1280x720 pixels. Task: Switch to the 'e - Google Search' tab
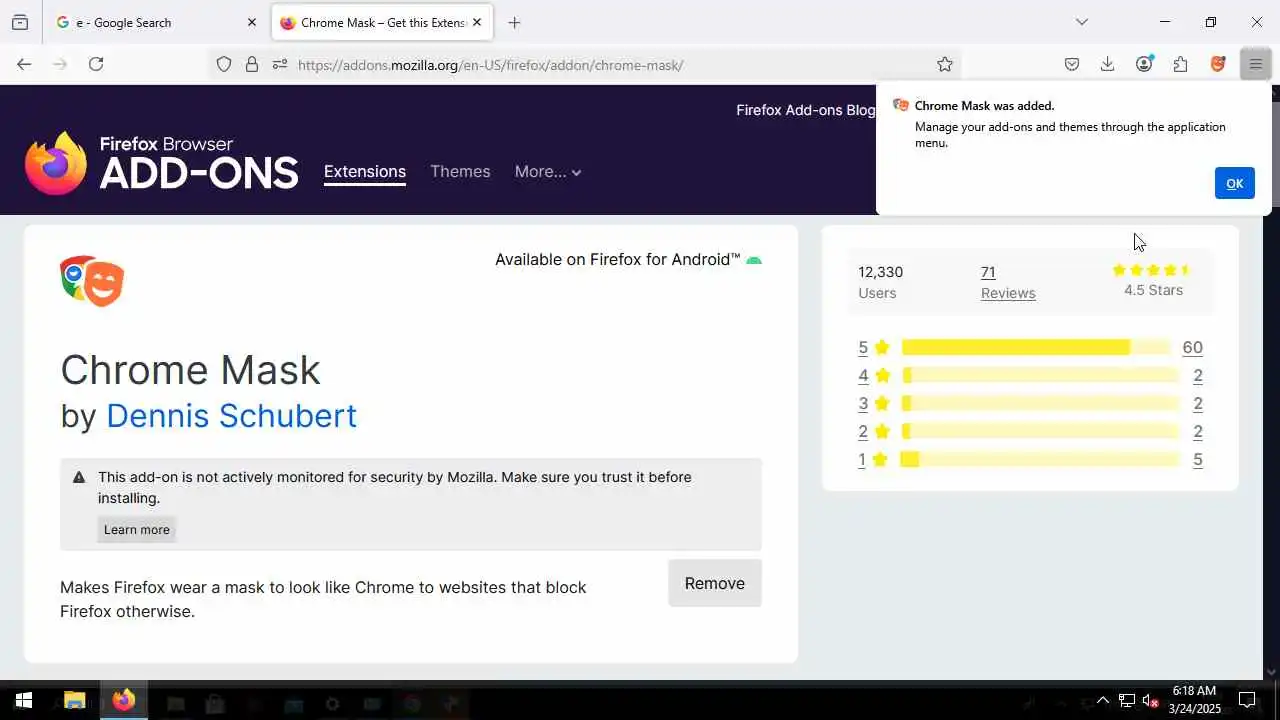click(x=155, y=22)
